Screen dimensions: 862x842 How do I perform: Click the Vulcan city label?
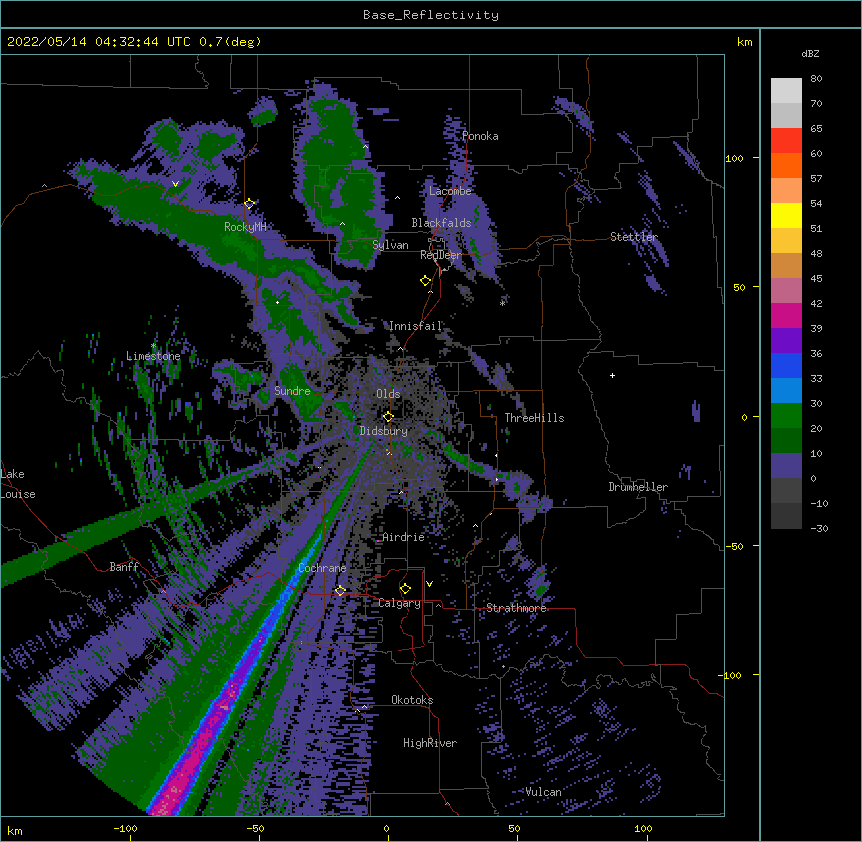543,792
